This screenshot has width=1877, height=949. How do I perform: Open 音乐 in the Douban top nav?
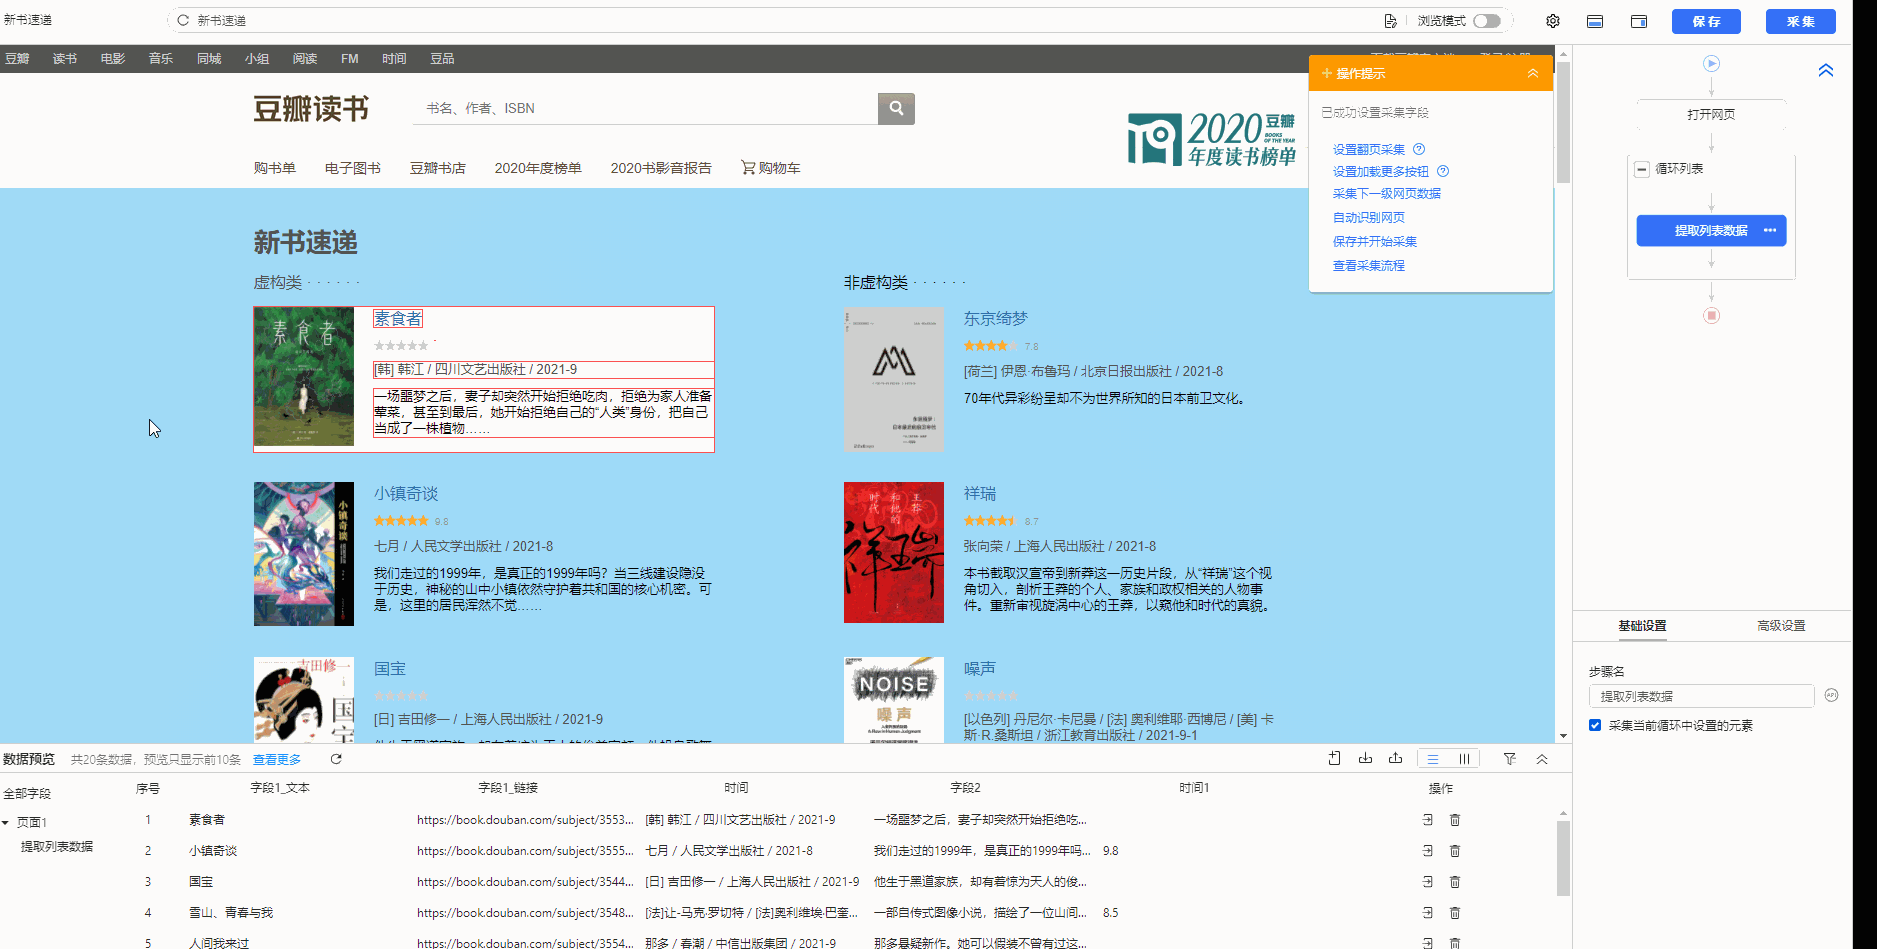tap(161, 58)
